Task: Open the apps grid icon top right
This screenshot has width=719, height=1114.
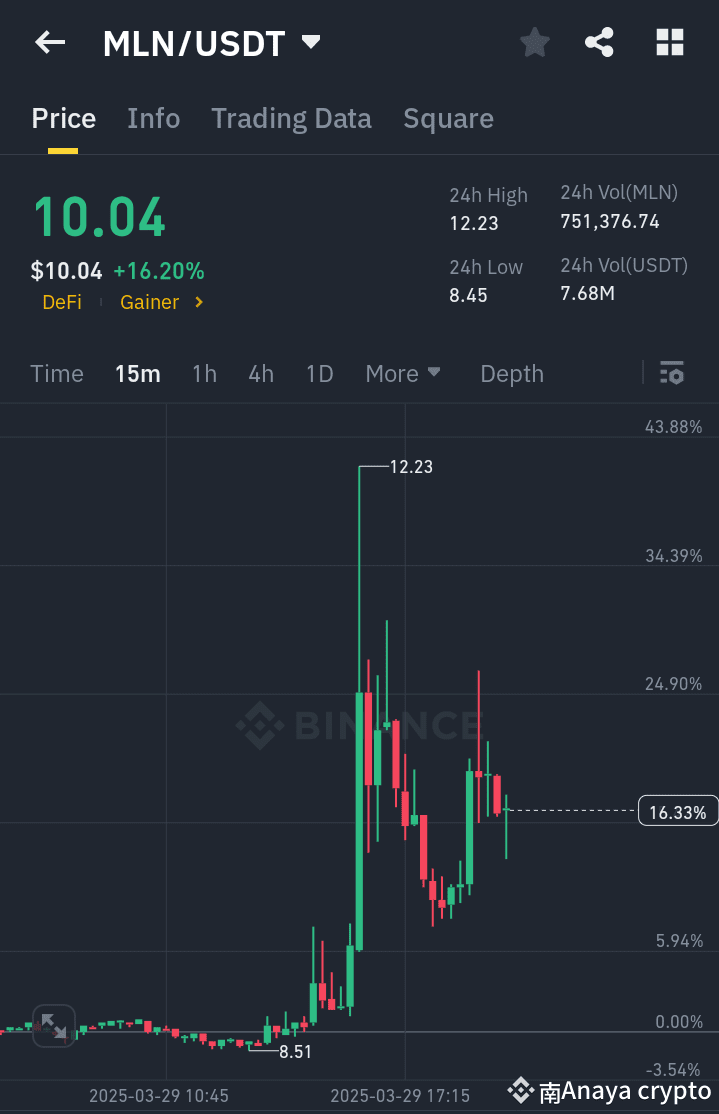Action: (x=668, y=42)
